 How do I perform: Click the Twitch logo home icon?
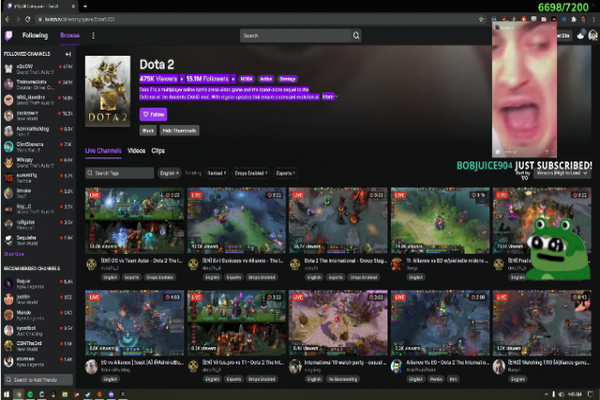click(8, 36)
